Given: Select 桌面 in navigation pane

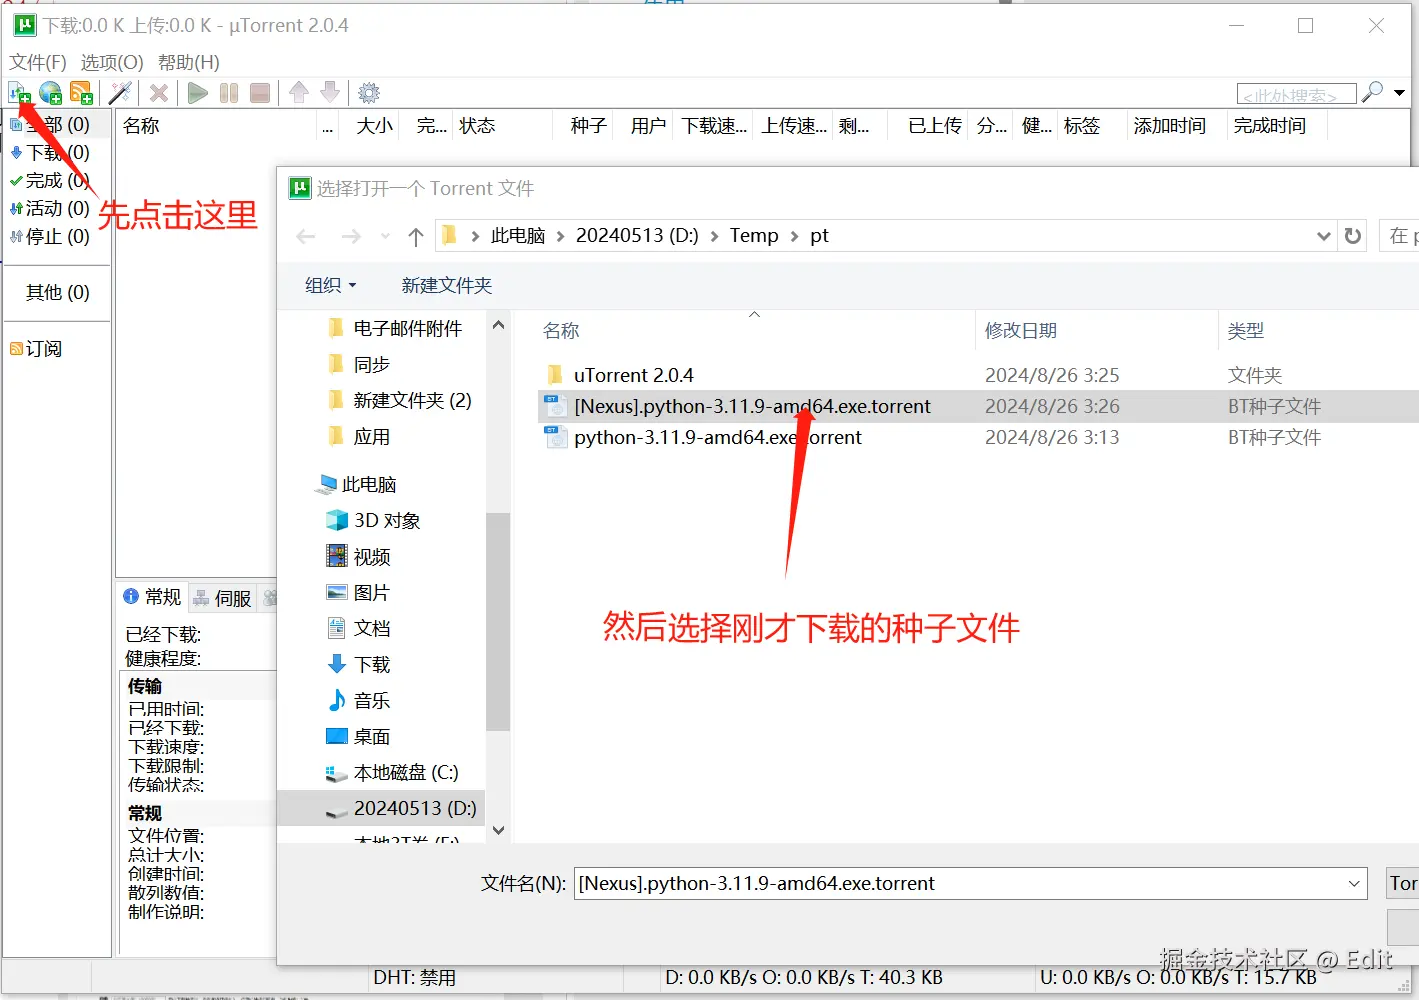Looking at the screenshot, I should [x=359, y=737].
